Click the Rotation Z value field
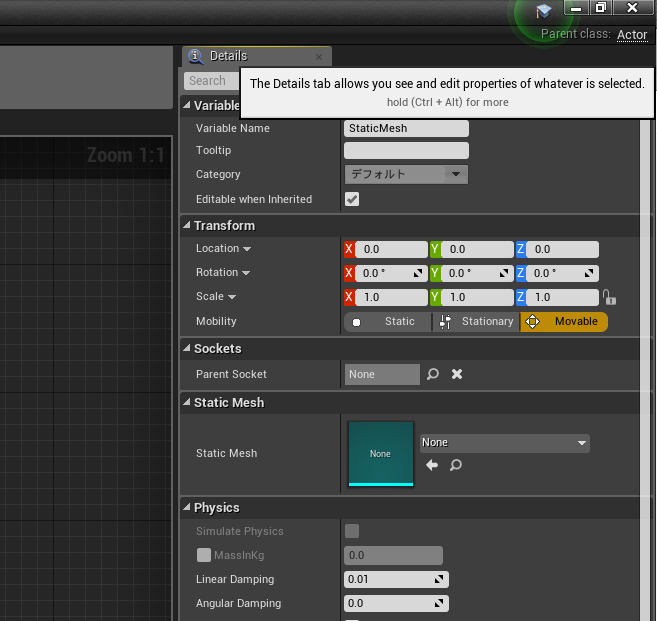This screenshot has width=657, height=621. 562,273
